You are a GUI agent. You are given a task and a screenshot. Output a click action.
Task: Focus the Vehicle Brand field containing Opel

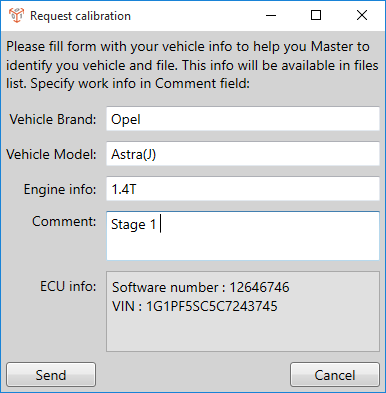click(243, 119)
